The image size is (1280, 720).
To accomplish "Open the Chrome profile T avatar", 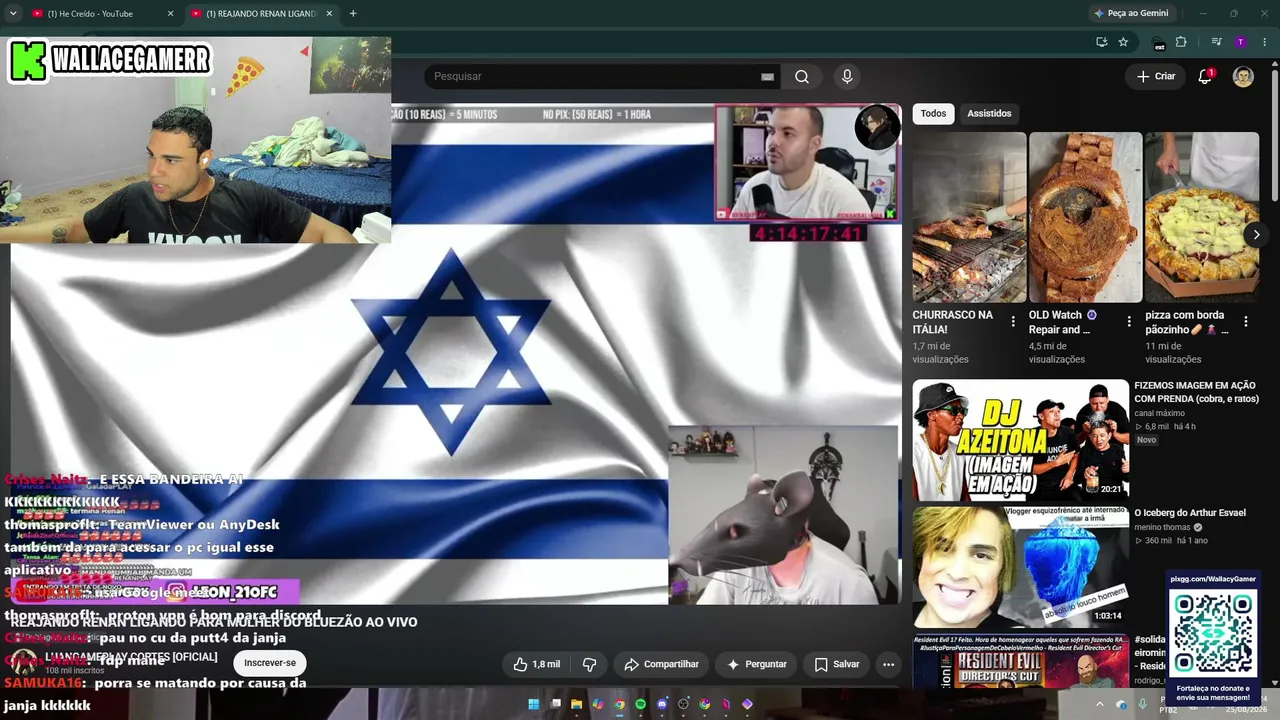I will (x=1240, y=42).
